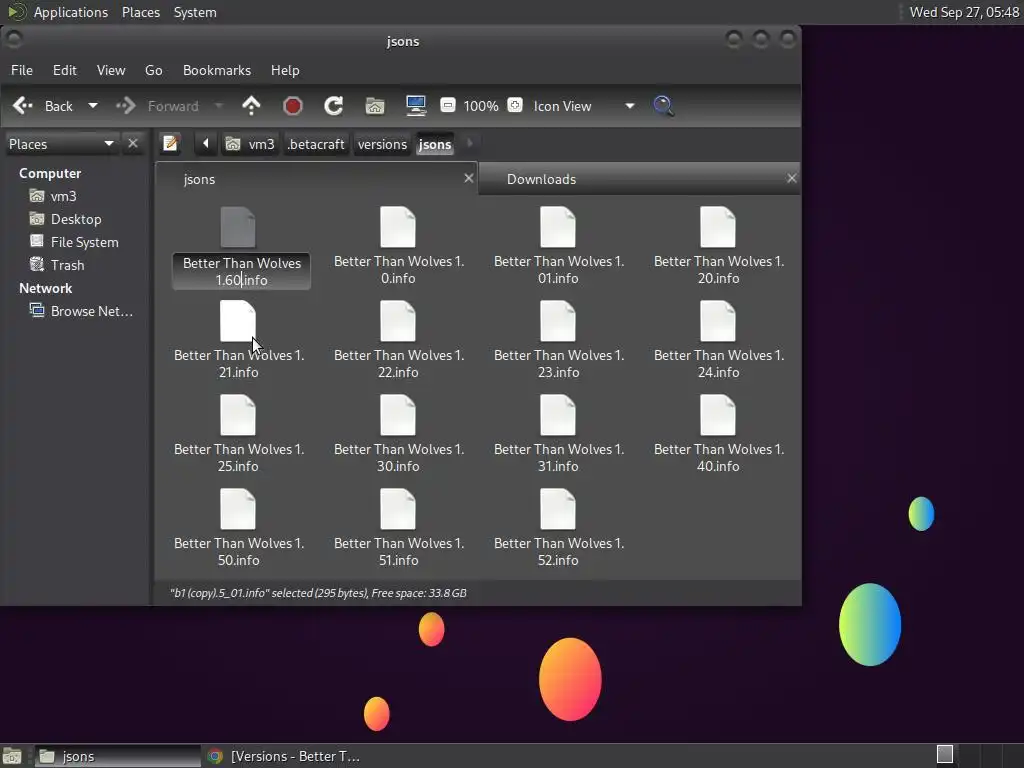
Task: Open the System menu in top panel
Action: click(x=195, y=12)
